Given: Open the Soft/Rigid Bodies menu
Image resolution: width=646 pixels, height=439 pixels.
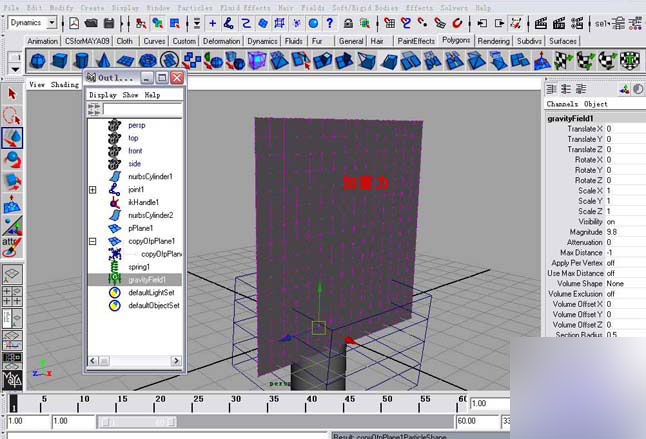Looking at the screenshot, I should (x=365, y=8).
